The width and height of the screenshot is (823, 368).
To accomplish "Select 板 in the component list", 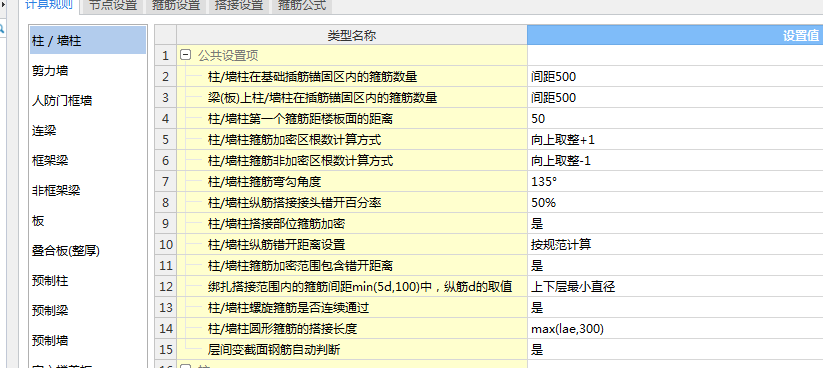I will point(88,220).
